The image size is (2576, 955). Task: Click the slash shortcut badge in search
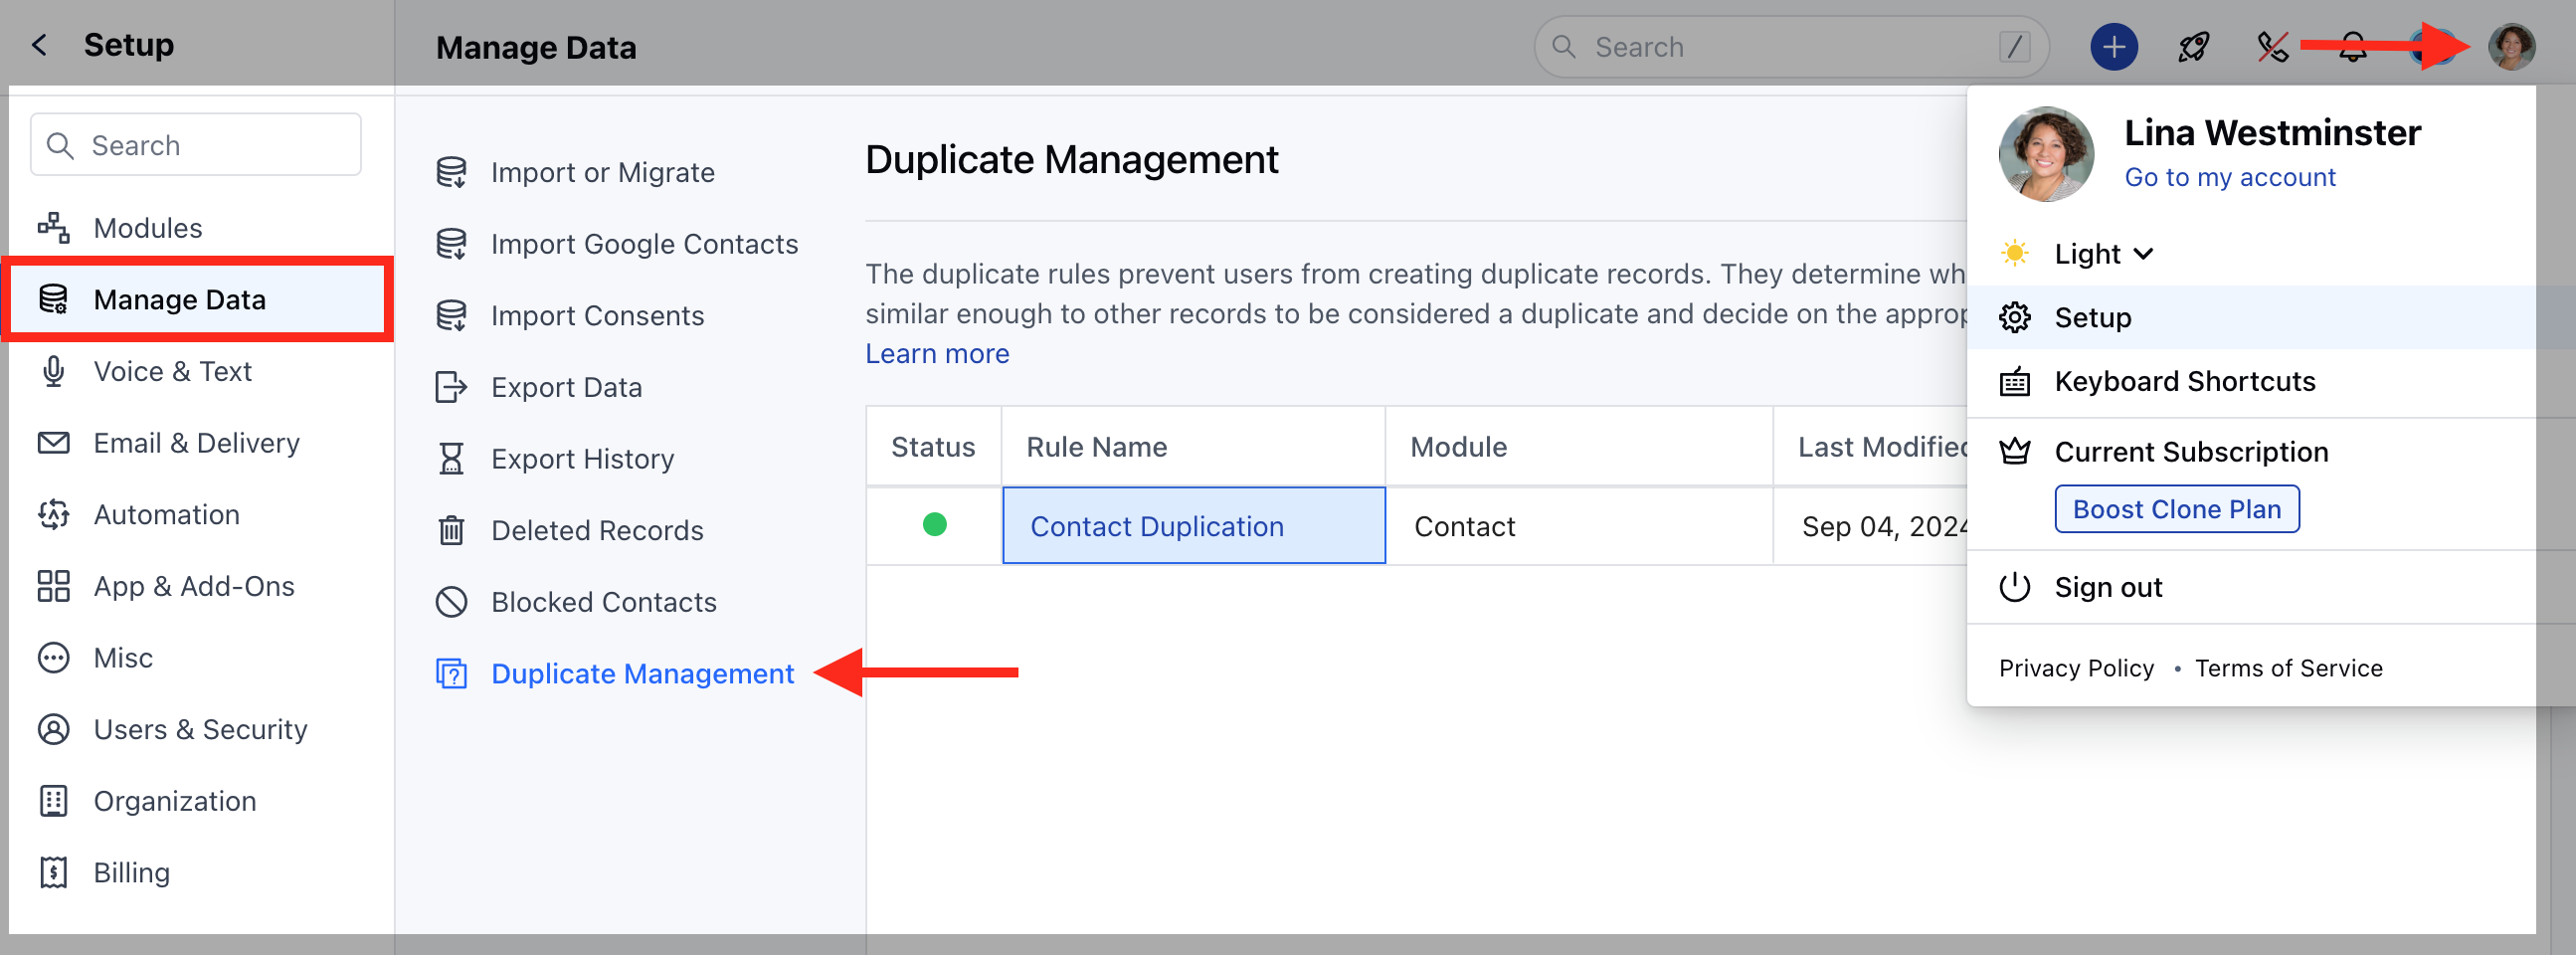(x=2013, y=47)
